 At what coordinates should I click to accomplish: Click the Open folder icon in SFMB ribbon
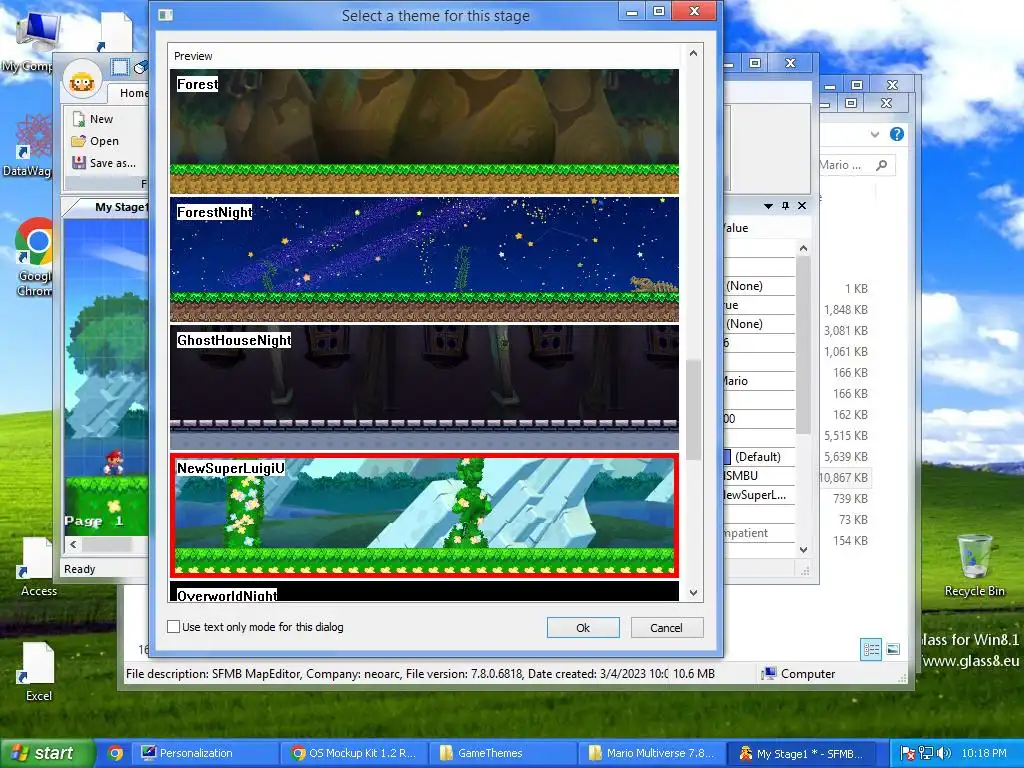pyautogui.click(x=79, y=141)
